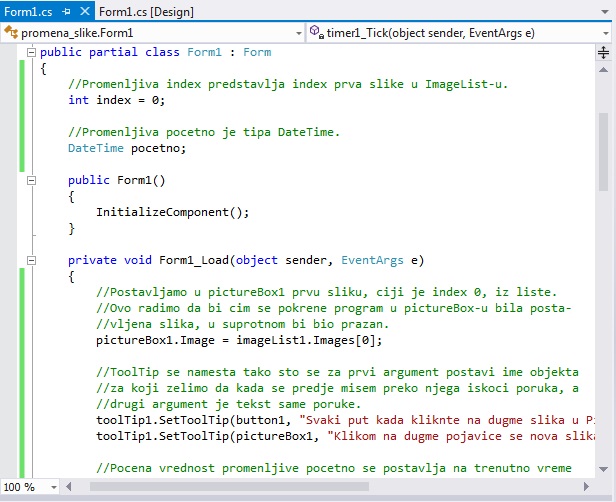The height and width of the screenshot is (502, 616).
Task: Collapse the Form1_Load method block
Action: (x=31, y=261)
